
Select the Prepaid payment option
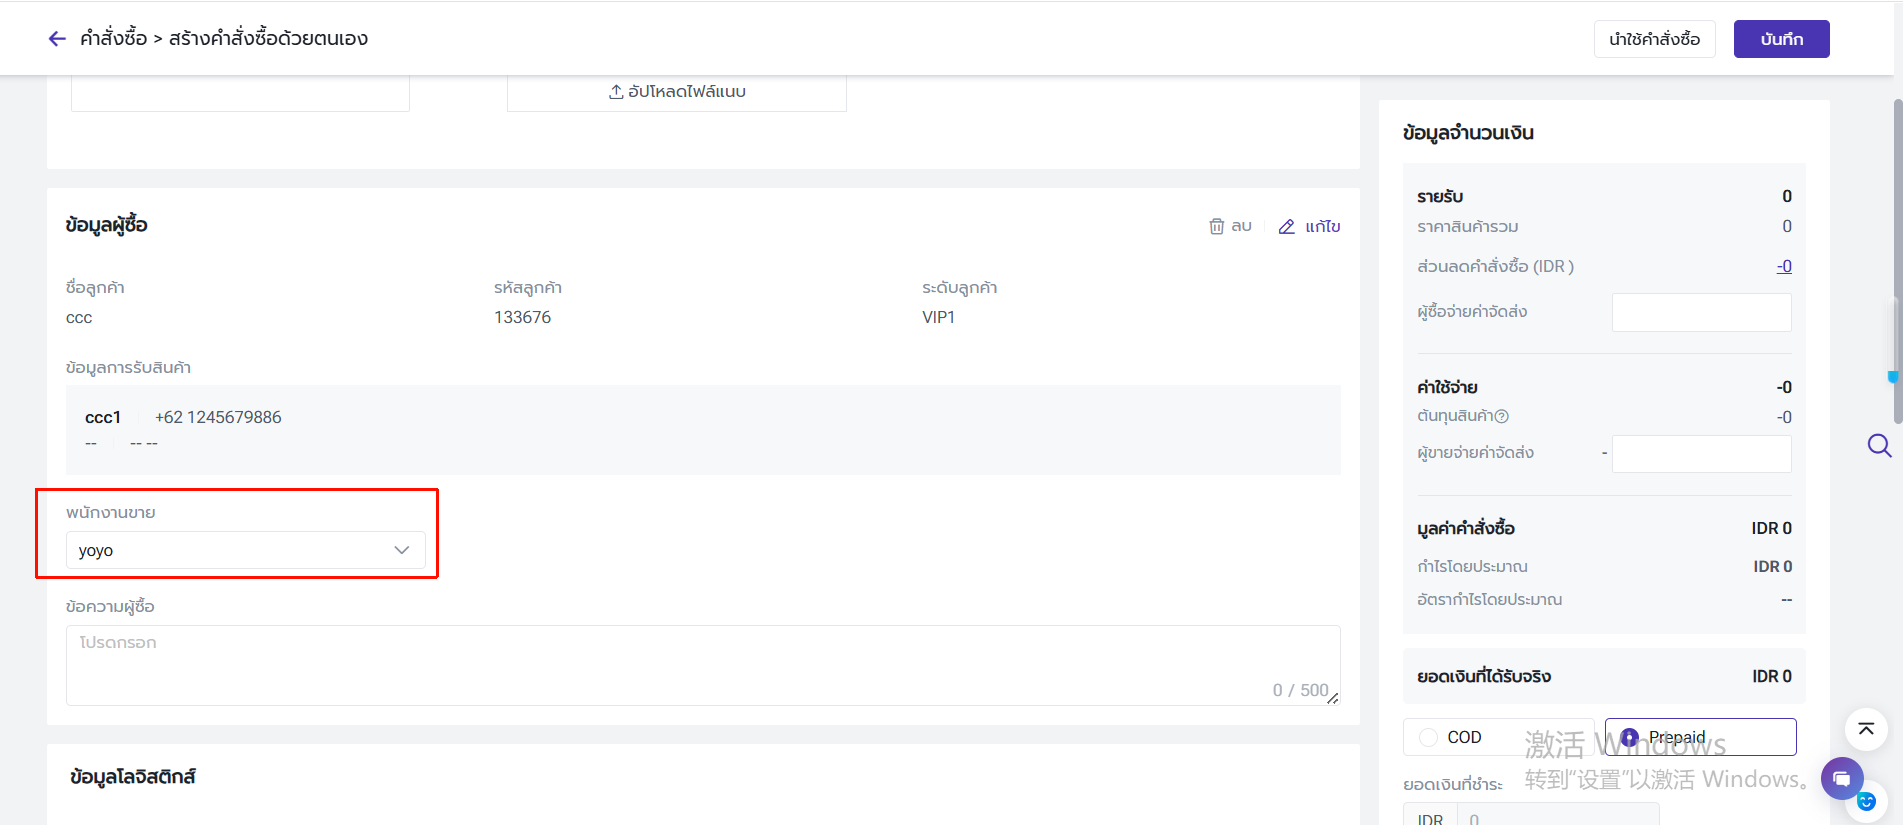point(1630,737)
